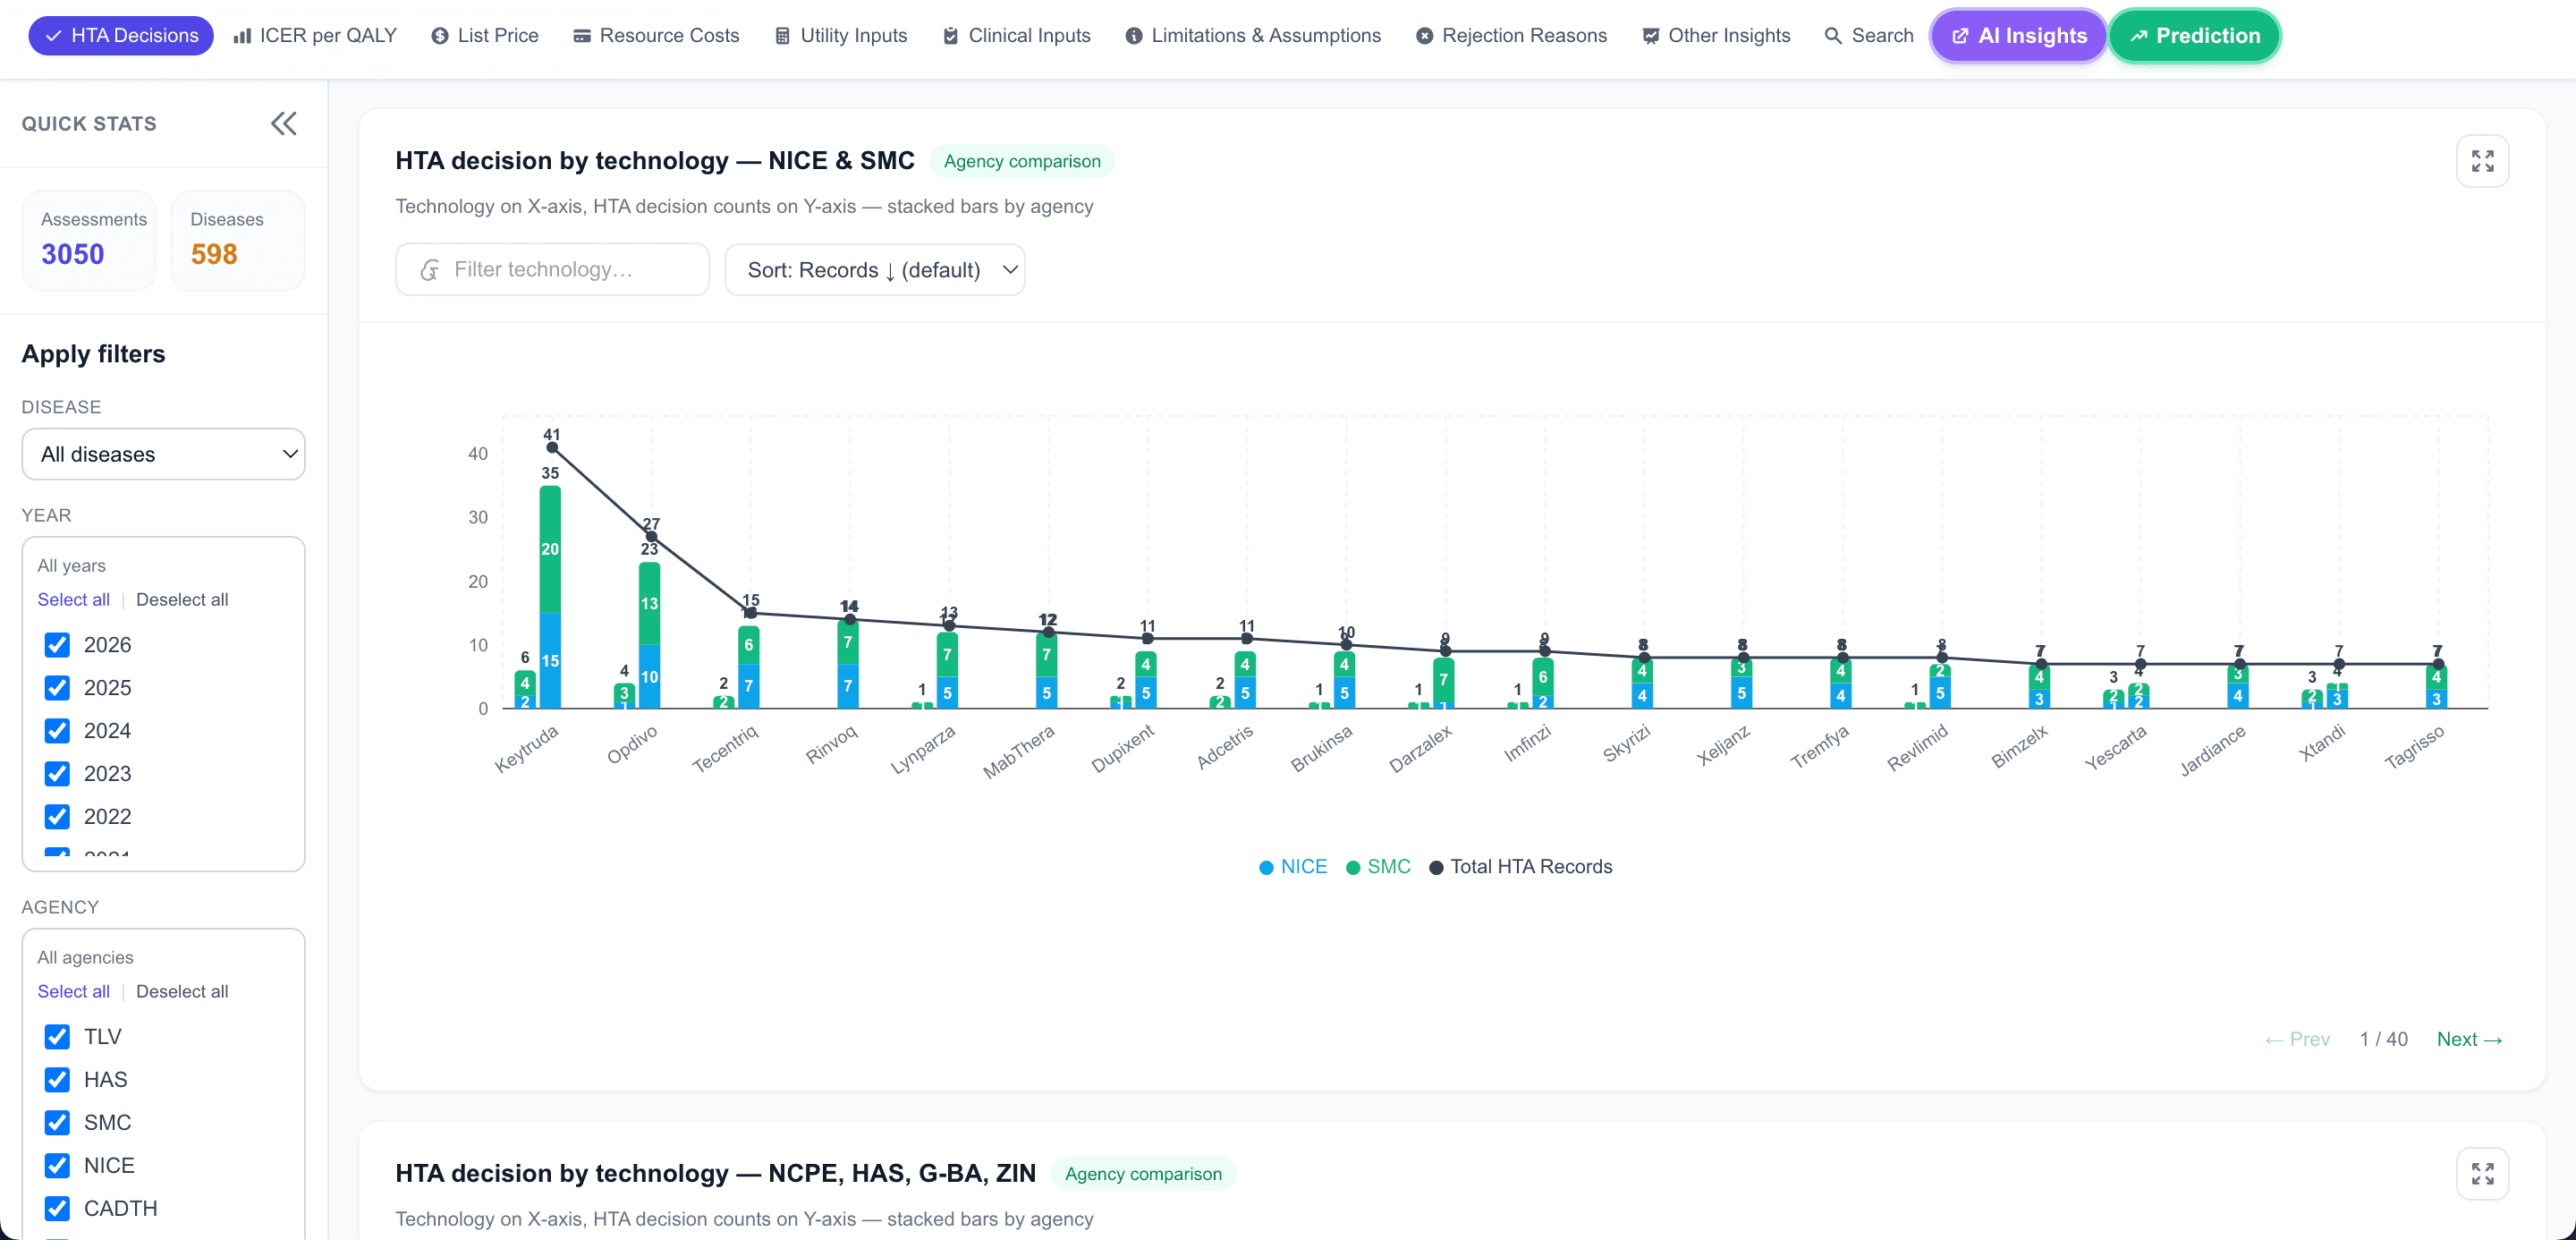Switch to the ICER per QALY tab

click(x=315, y=36)
